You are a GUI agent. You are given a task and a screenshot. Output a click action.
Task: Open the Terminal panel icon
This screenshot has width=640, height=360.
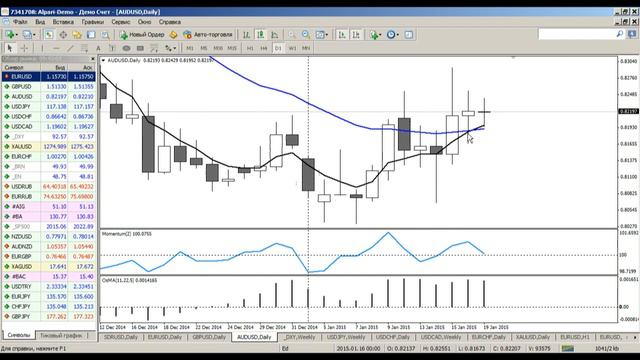point(91,35)
